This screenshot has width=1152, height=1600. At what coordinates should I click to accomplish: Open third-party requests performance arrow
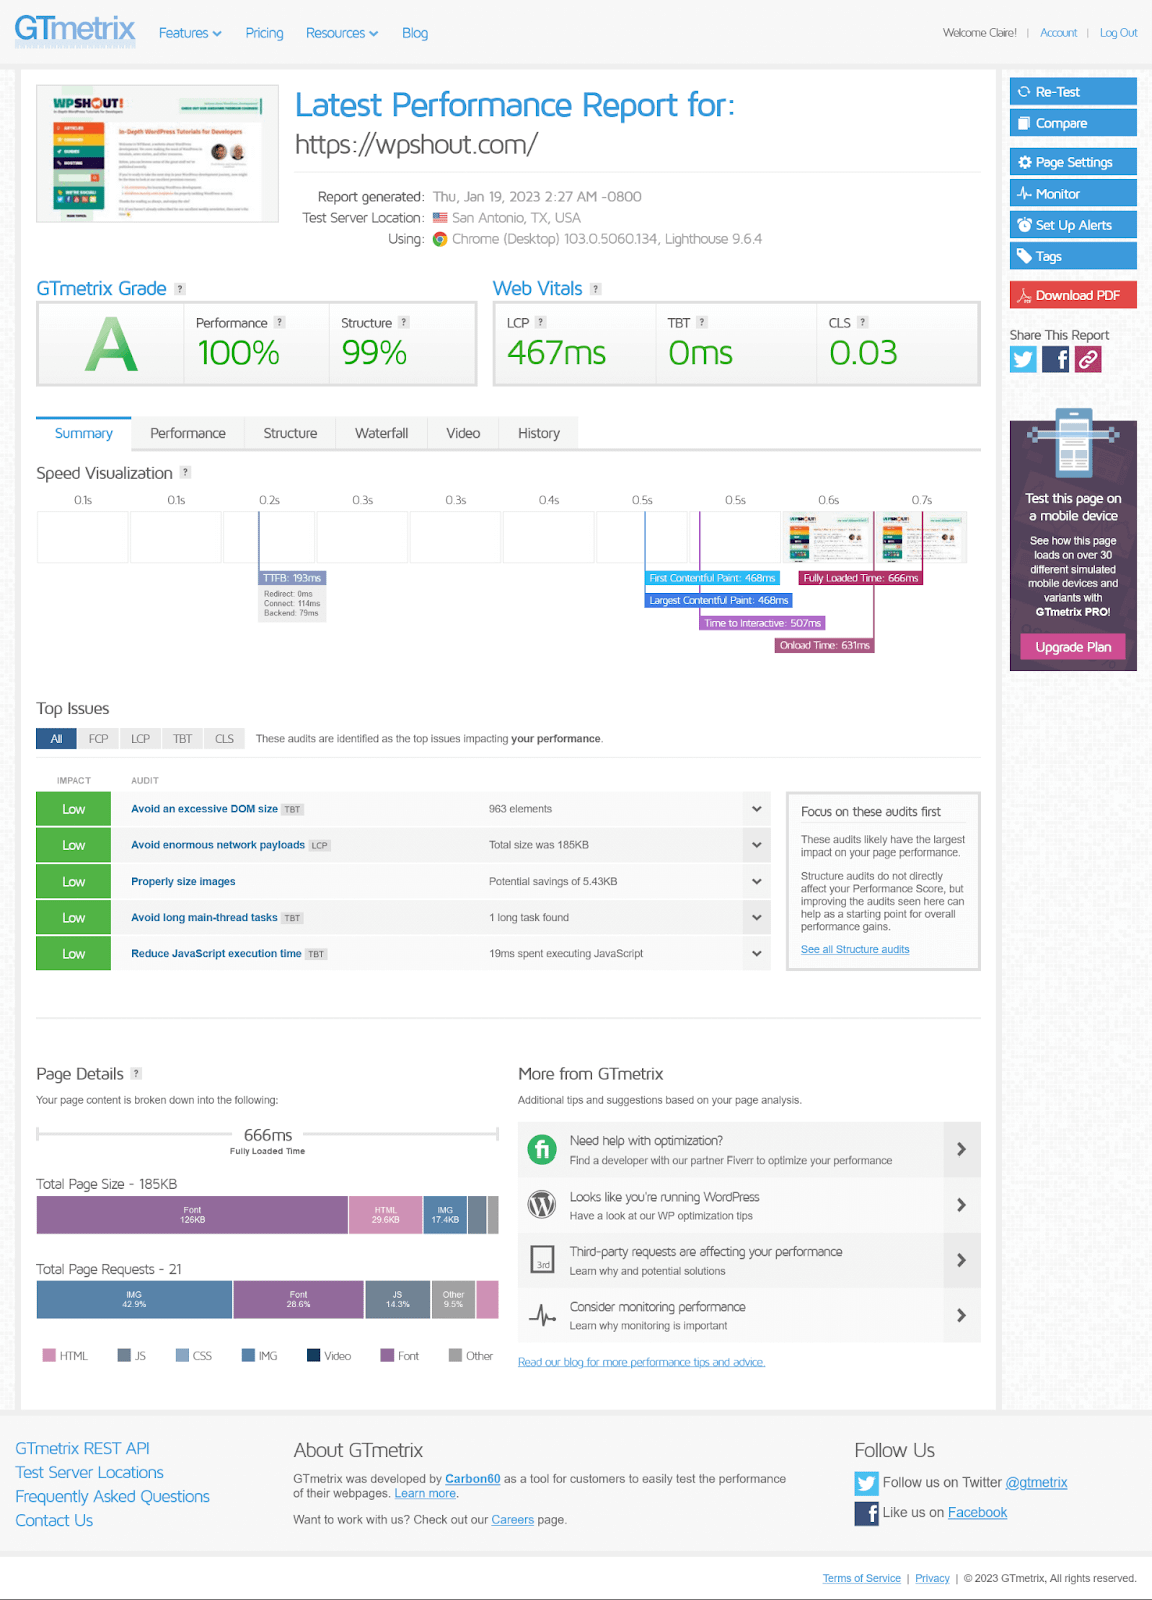click(961, 1260)
